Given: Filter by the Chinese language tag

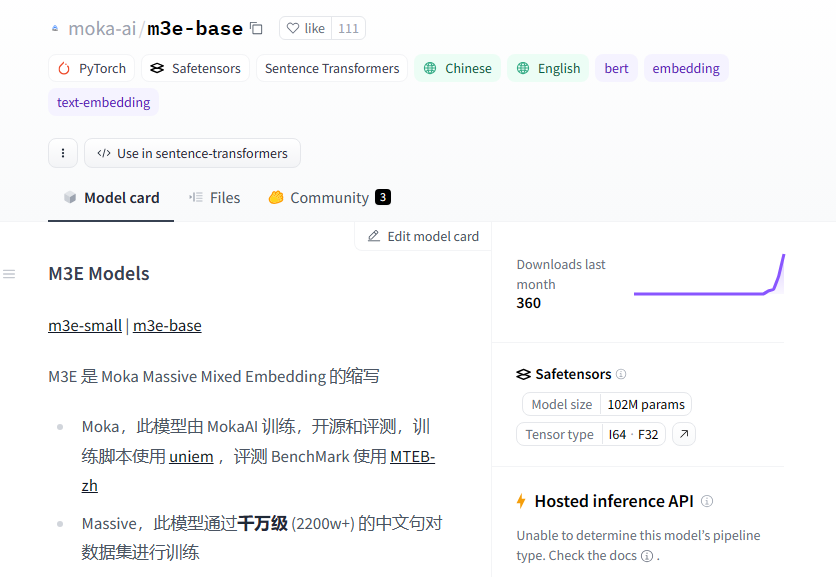Looking at the screenshot, I should pos(457,68).
